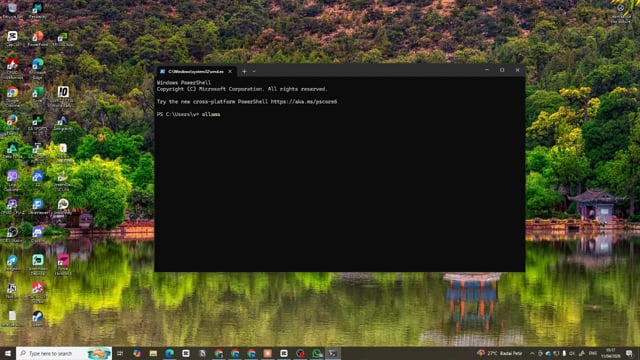Viewport: 640px width, 360px height.
Task: Minimize the terminal window
Action: point(487,70)
